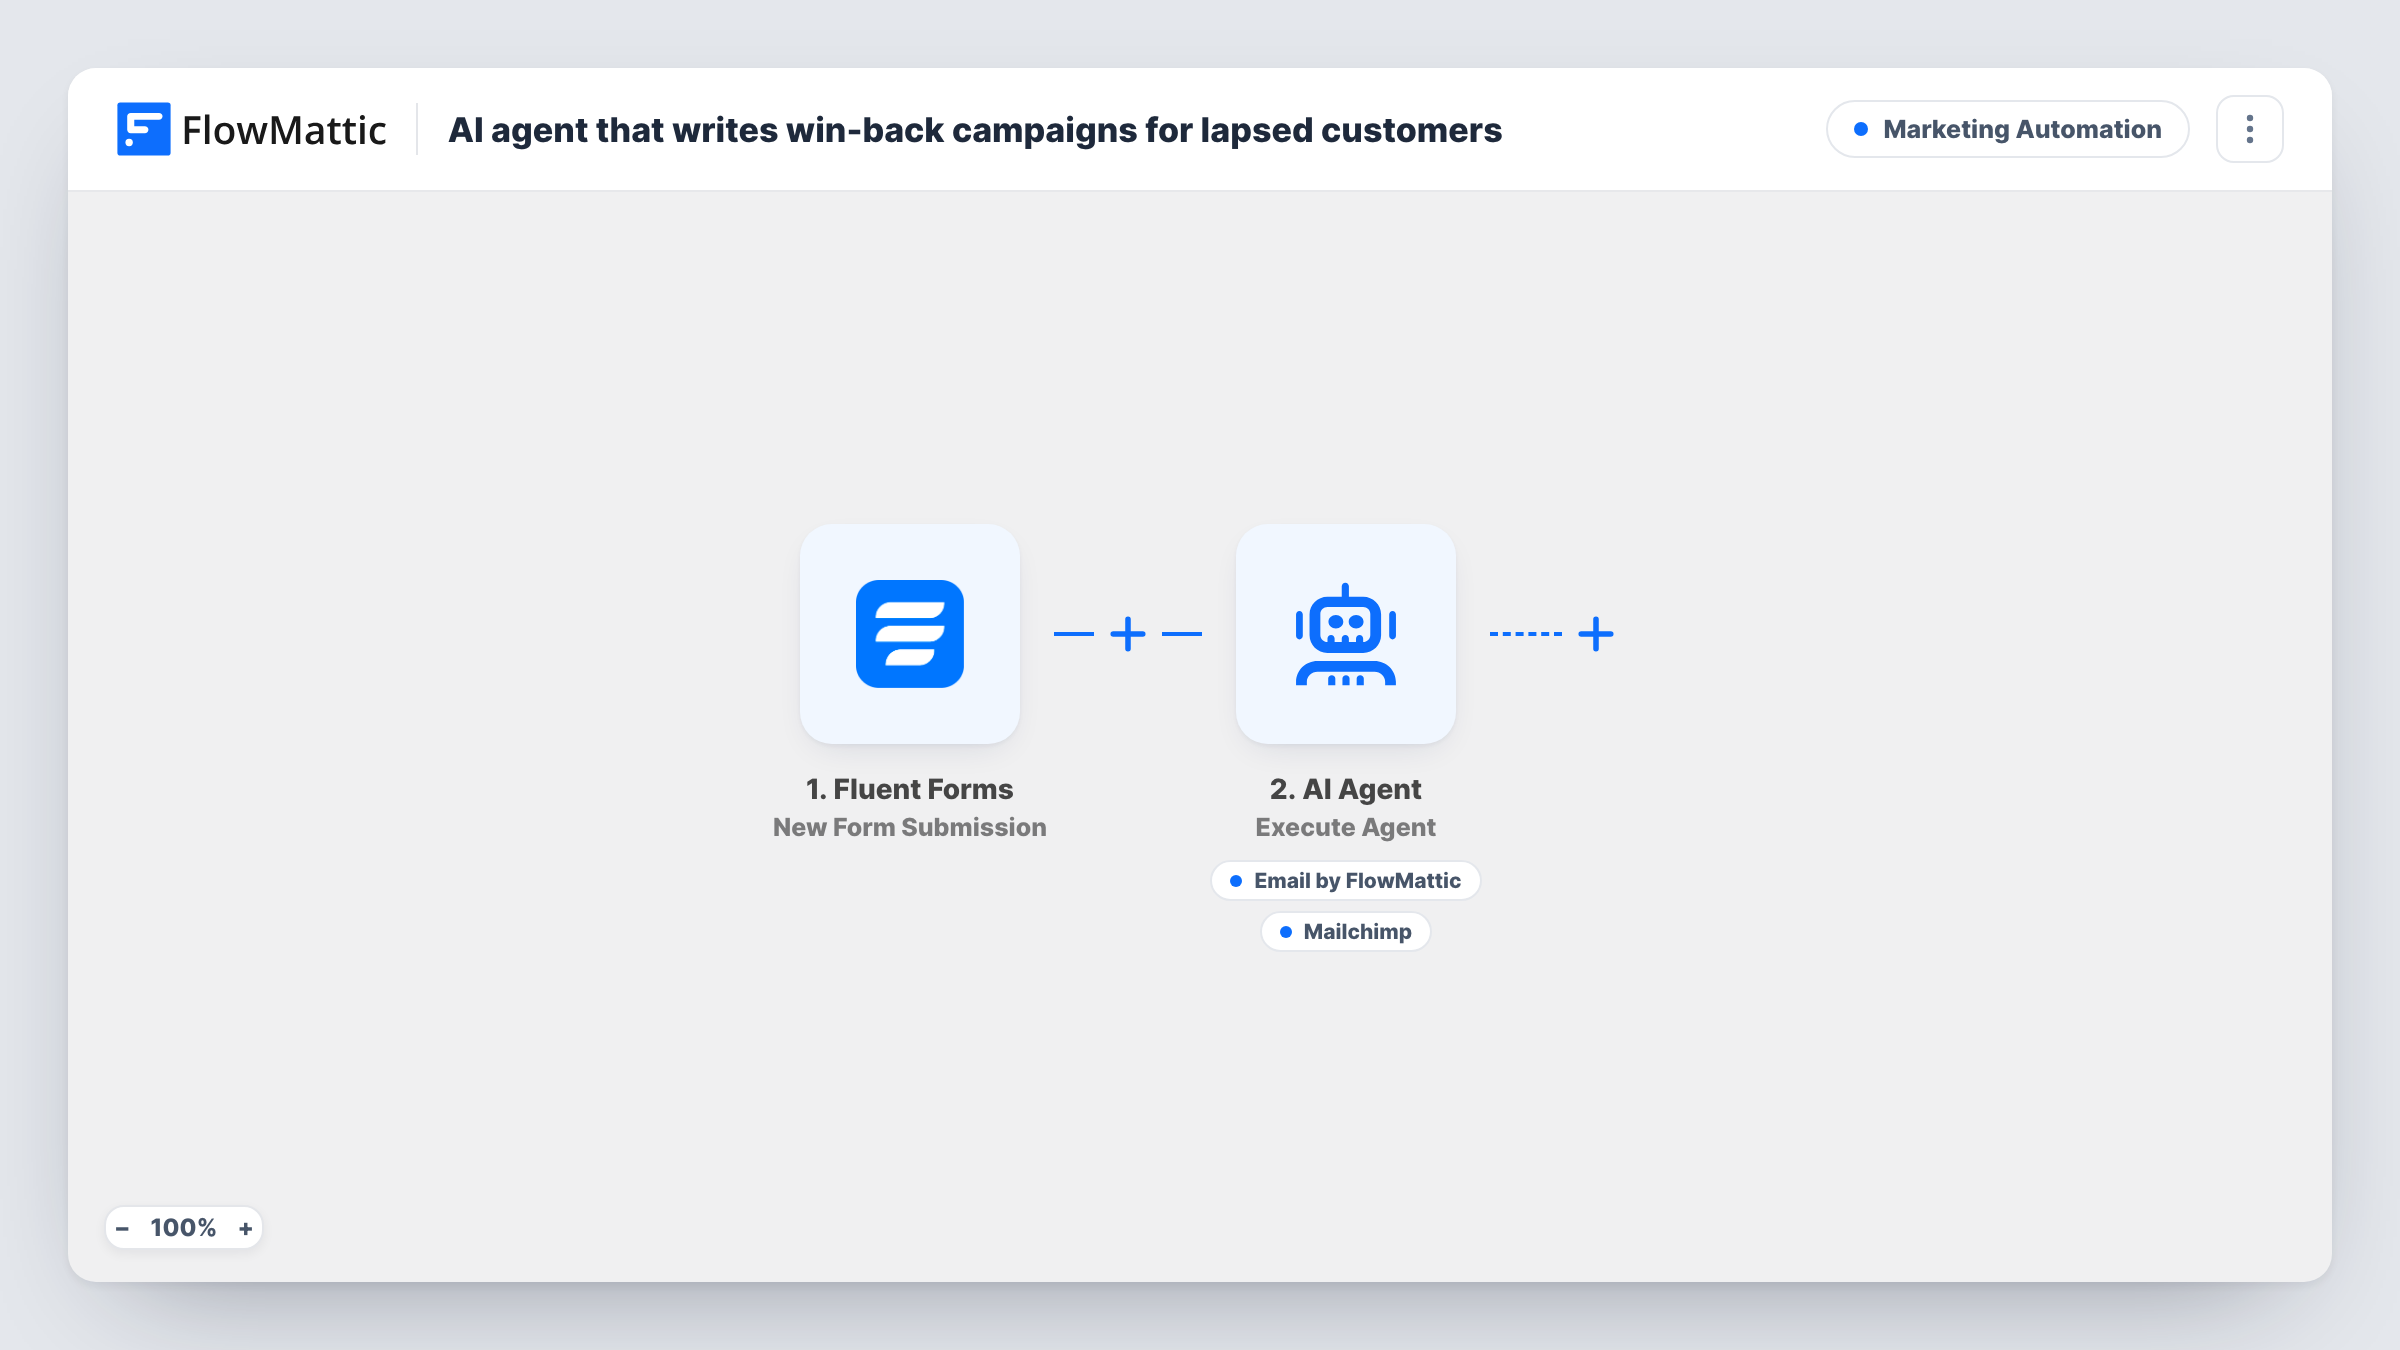
Task: Zoom out with the minus button
Action: coord(122,1228)
